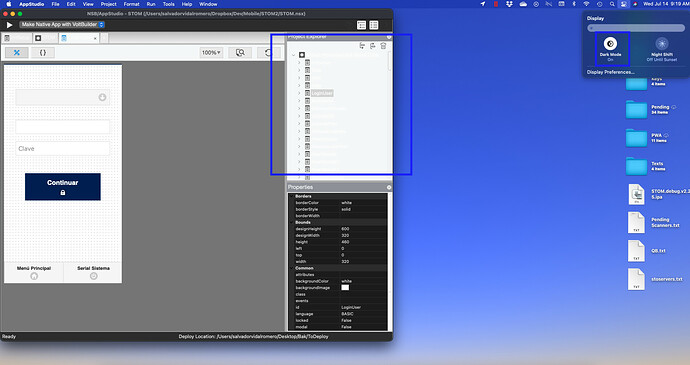Collapse the Borders property section

[292, 196]
